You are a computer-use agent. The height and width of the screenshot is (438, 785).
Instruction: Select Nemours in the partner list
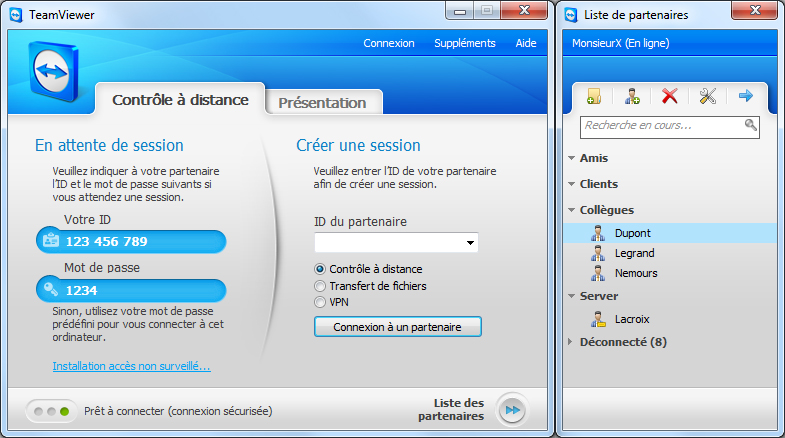[670, 273]
